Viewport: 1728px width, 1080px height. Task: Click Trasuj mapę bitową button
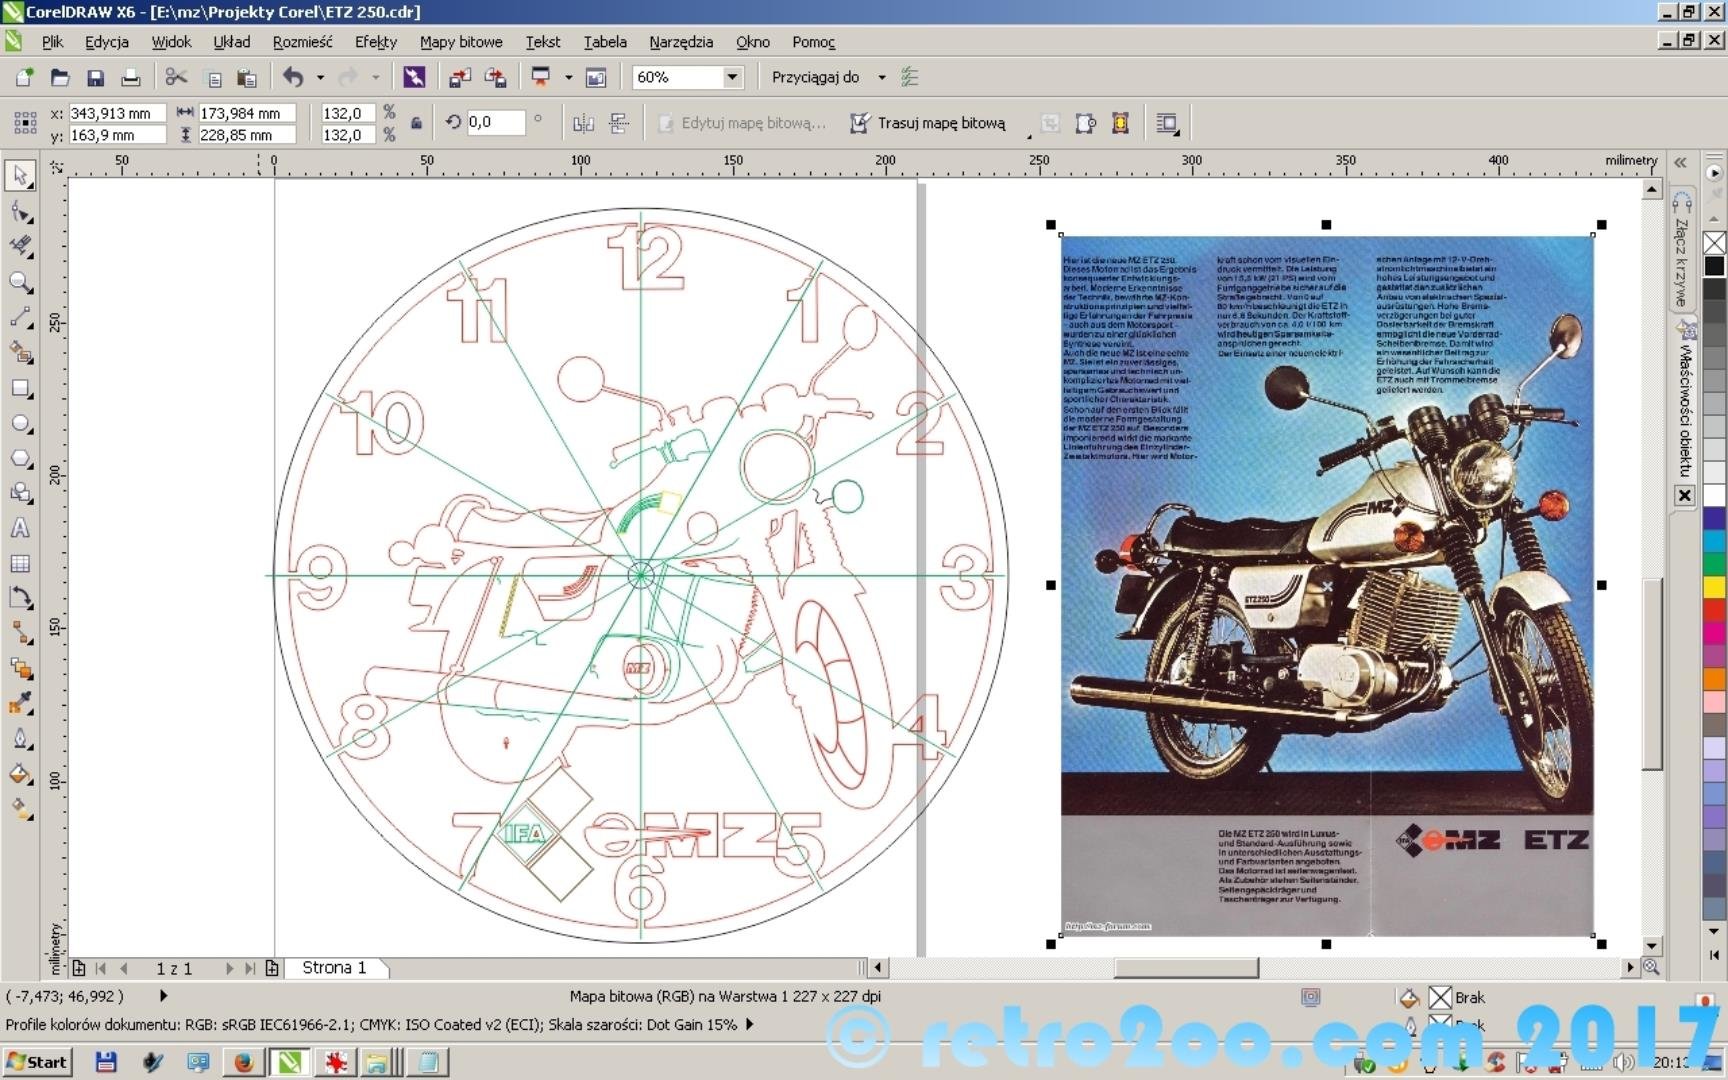click(x=928, y=123)
